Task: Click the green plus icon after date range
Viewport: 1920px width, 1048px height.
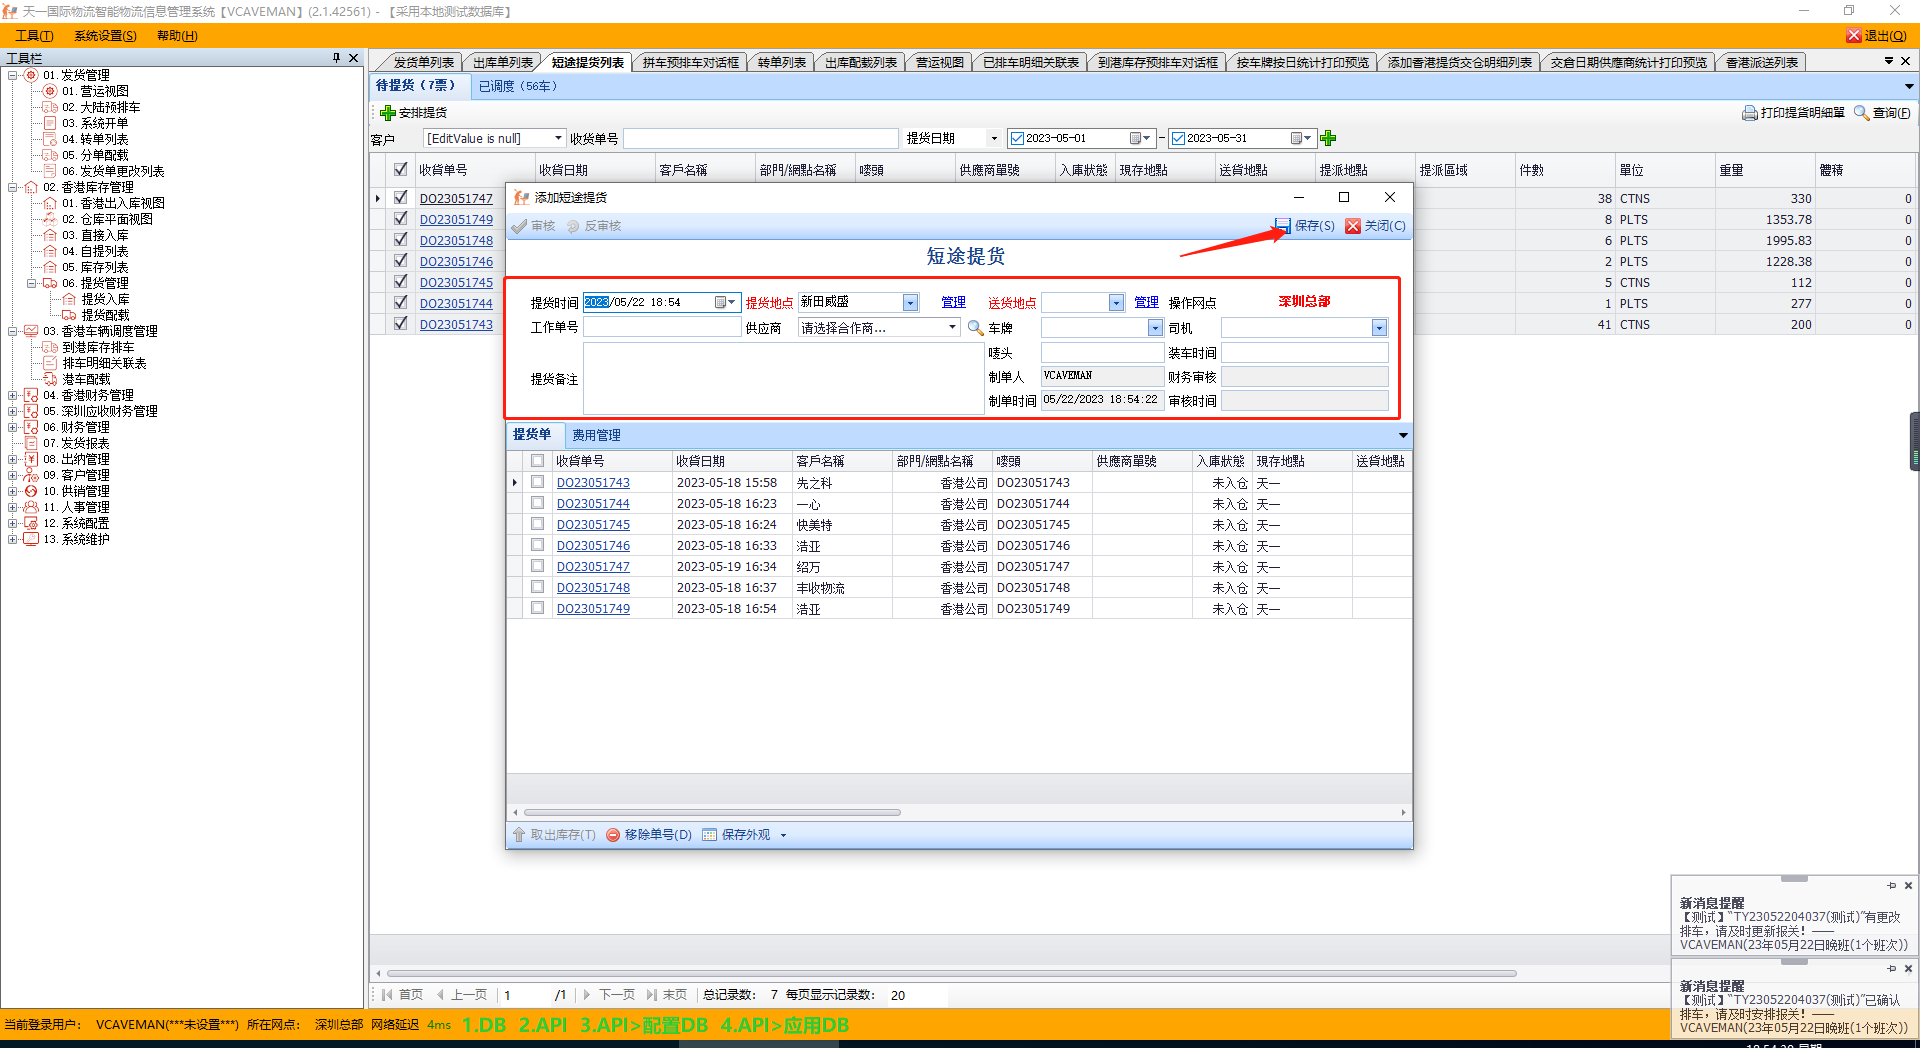Action: click(1328, 138)
